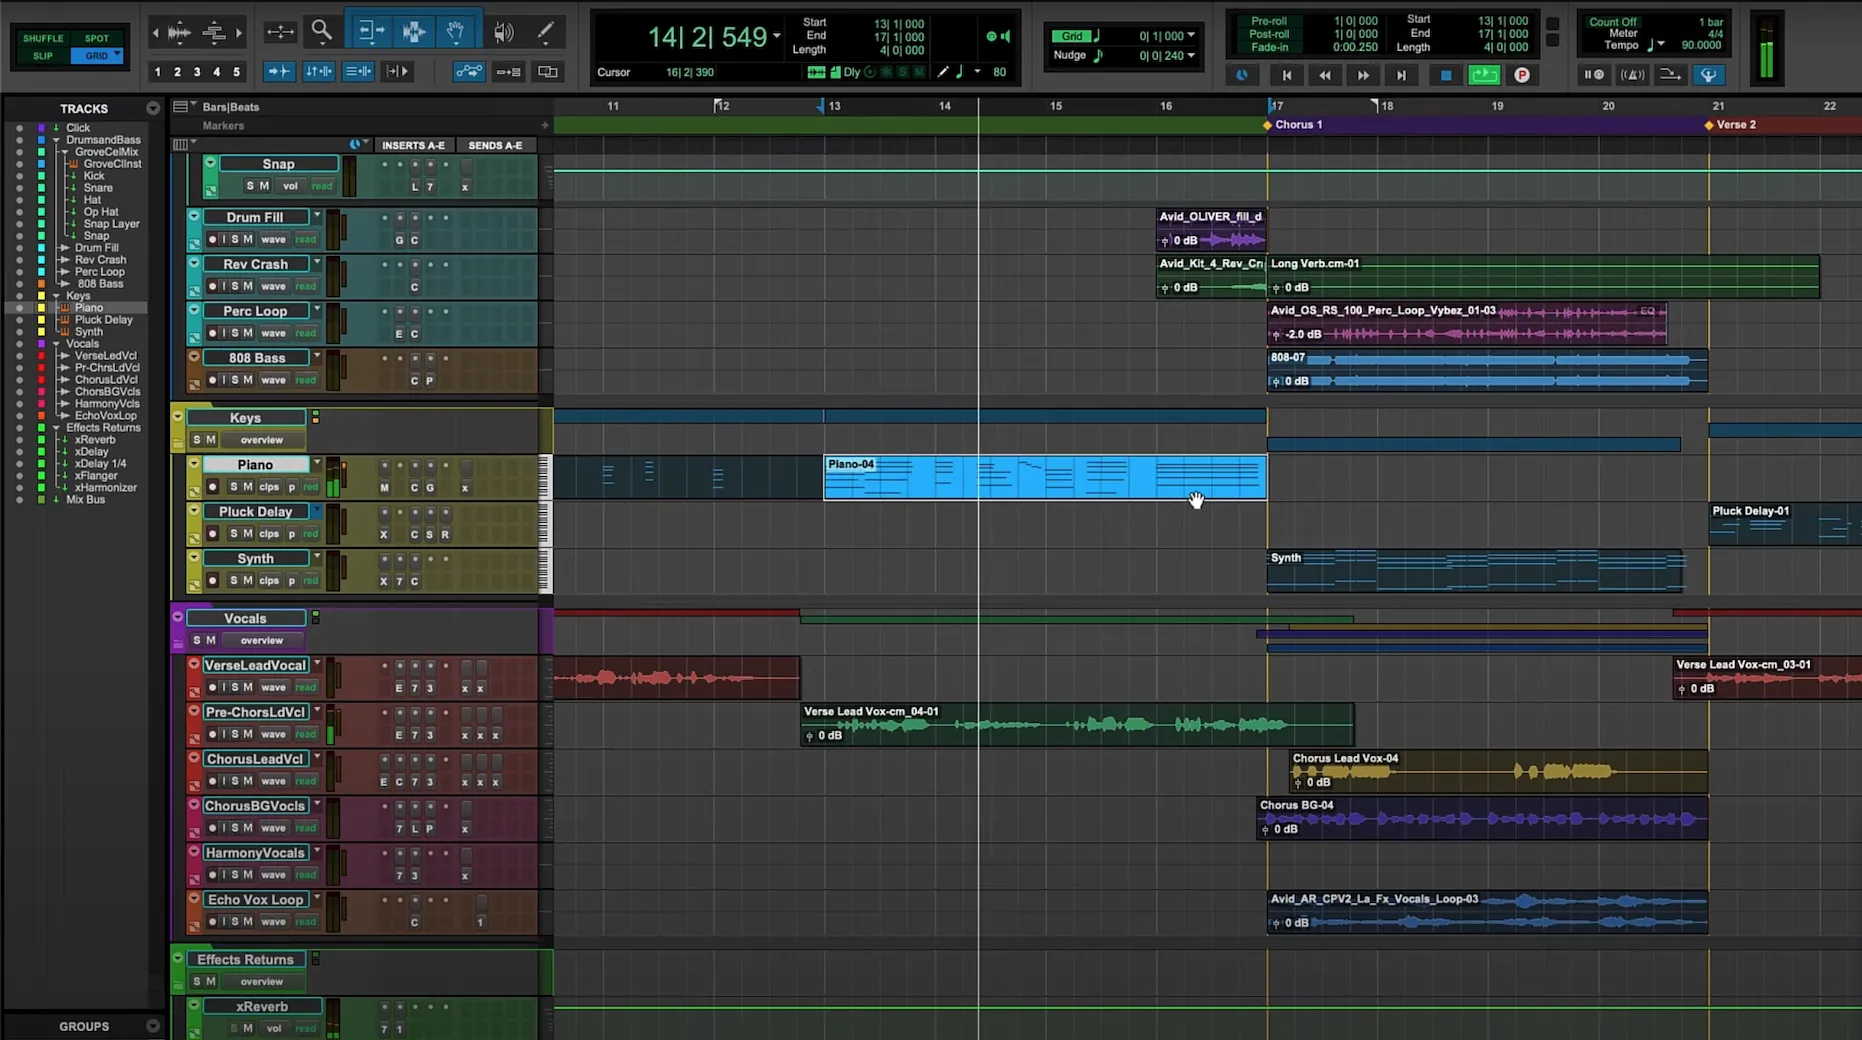Image resolution: width=1862 pixels, height=1040 pixels.
Task: Solo the Piano track
Action: coord(234,487)
